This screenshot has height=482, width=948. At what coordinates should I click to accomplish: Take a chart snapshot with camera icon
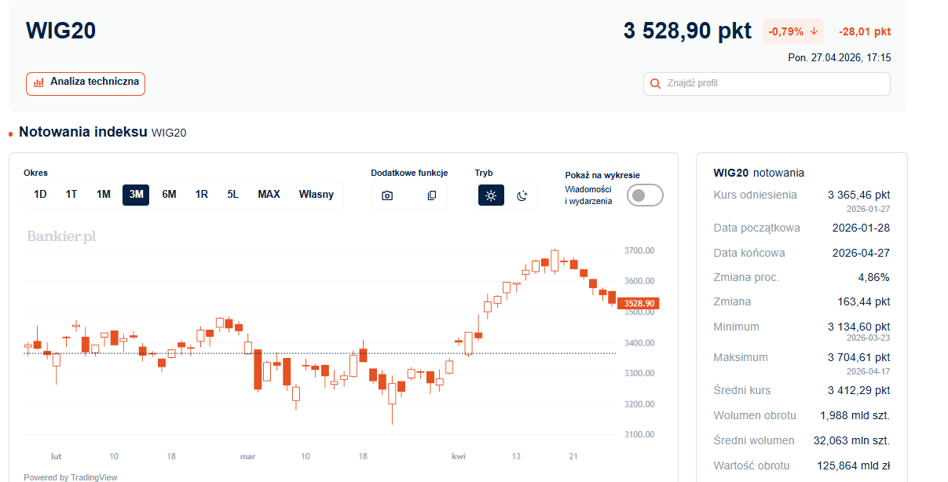[x=388, y=196]
